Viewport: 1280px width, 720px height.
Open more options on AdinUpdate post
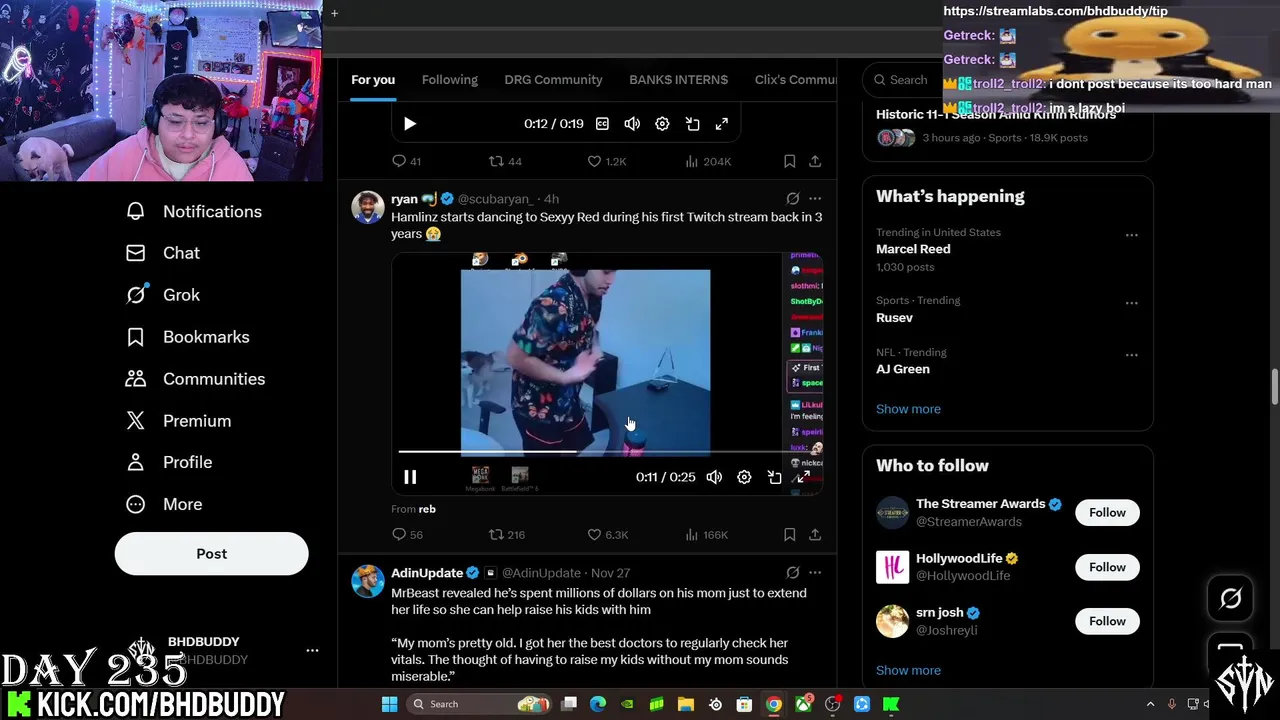(x=815, y=573)
